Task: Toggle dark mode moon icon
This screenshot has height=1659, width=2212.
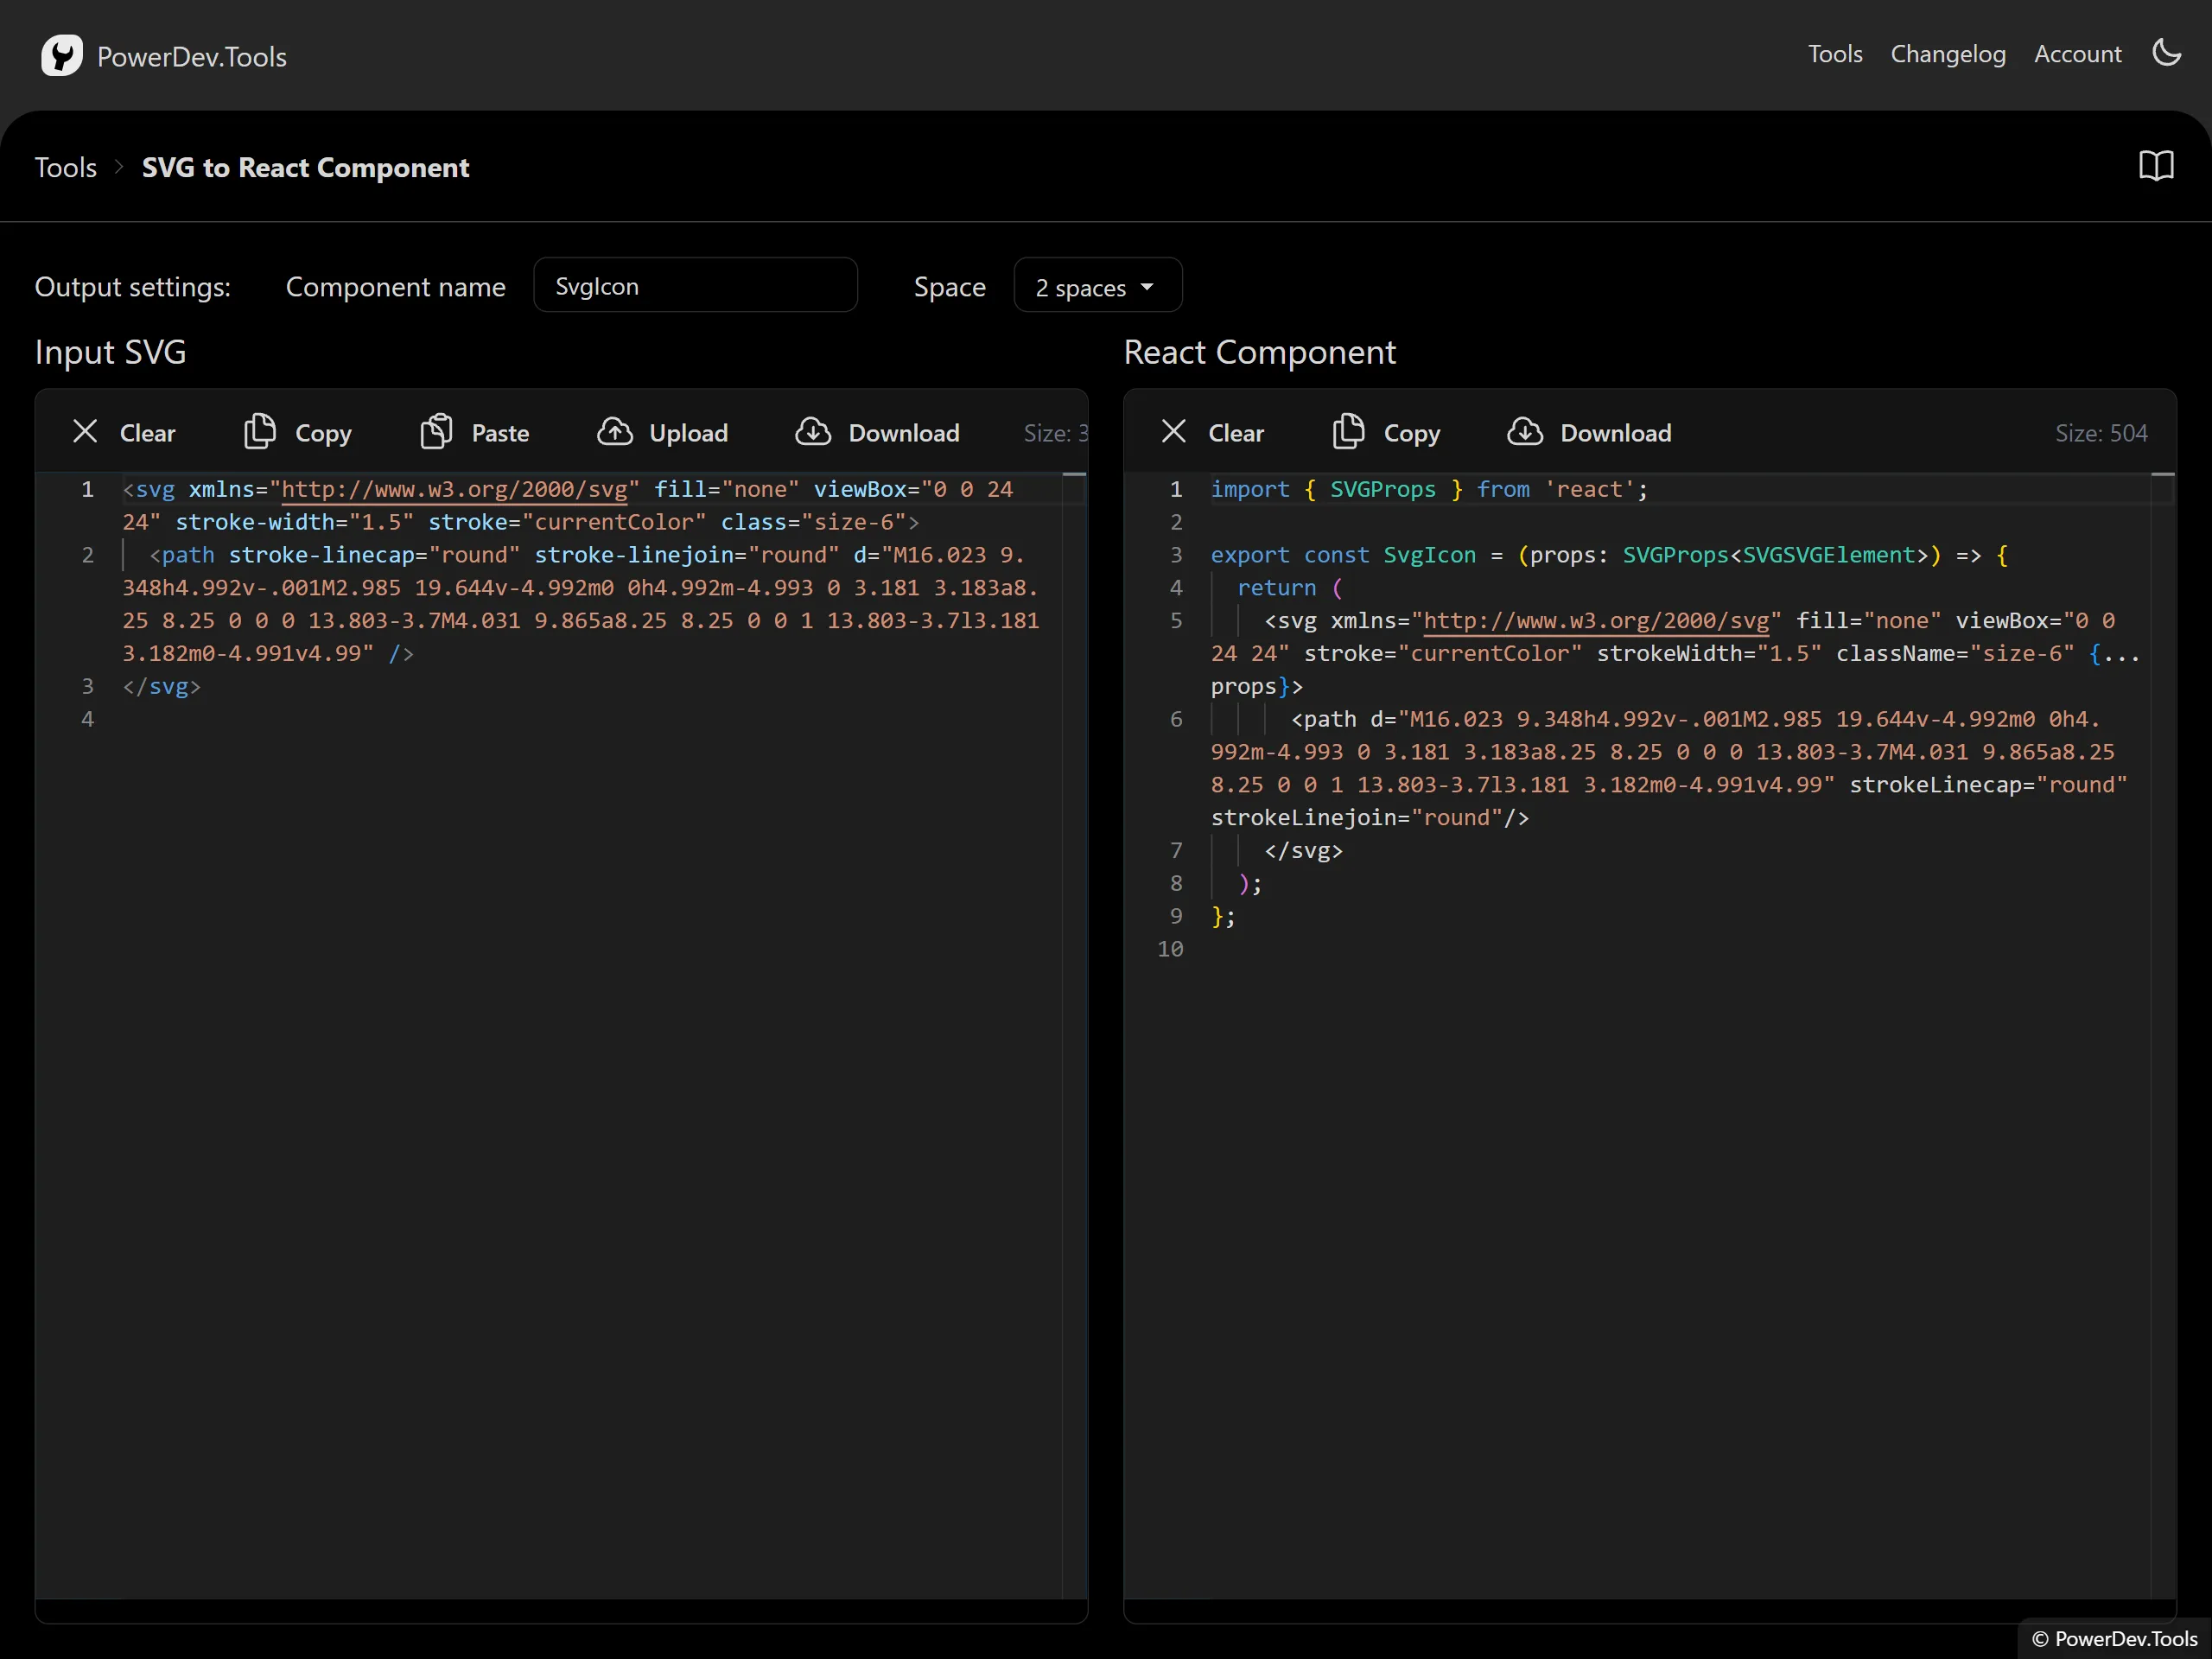Action: point(2166,53)
